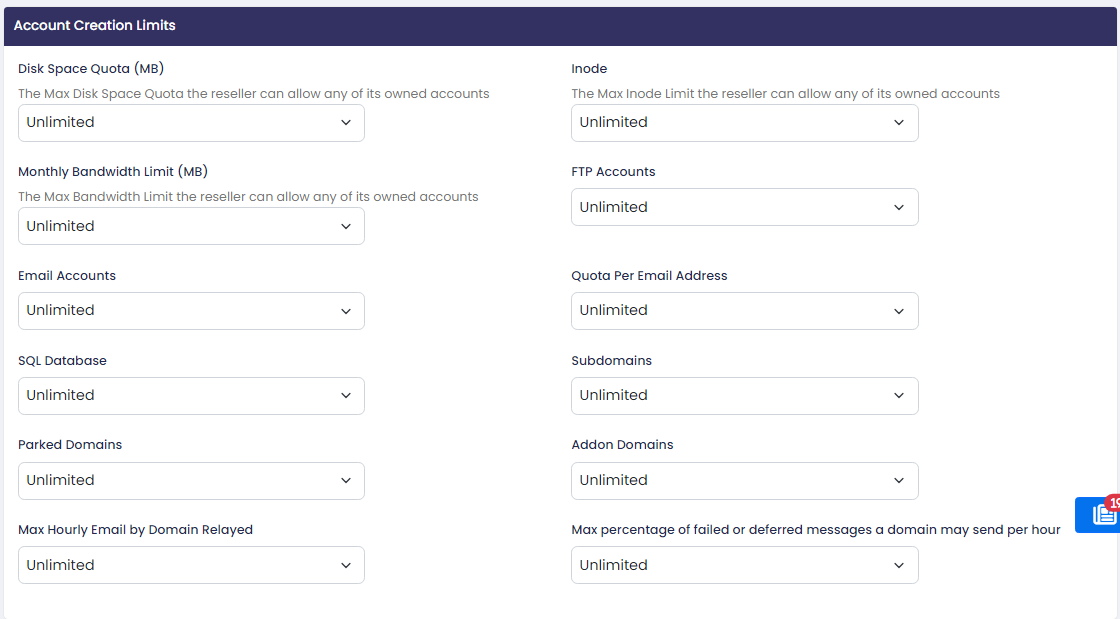Click the FTP Accounts label
Screen dimensions: 1120x619
click(x=613, y=171)
